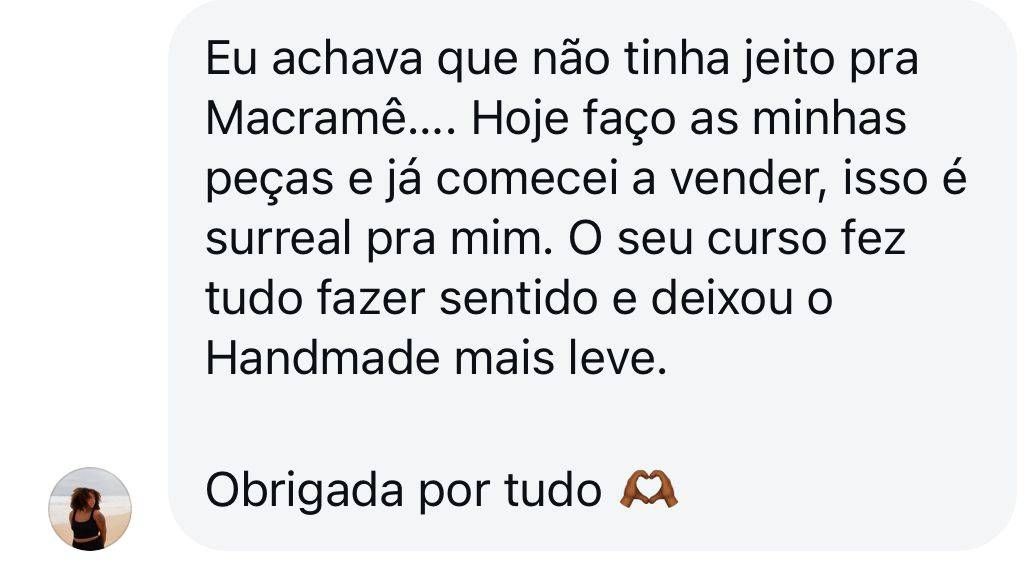
Task: Click the word "peças" in the bubble
Action: 270,181
